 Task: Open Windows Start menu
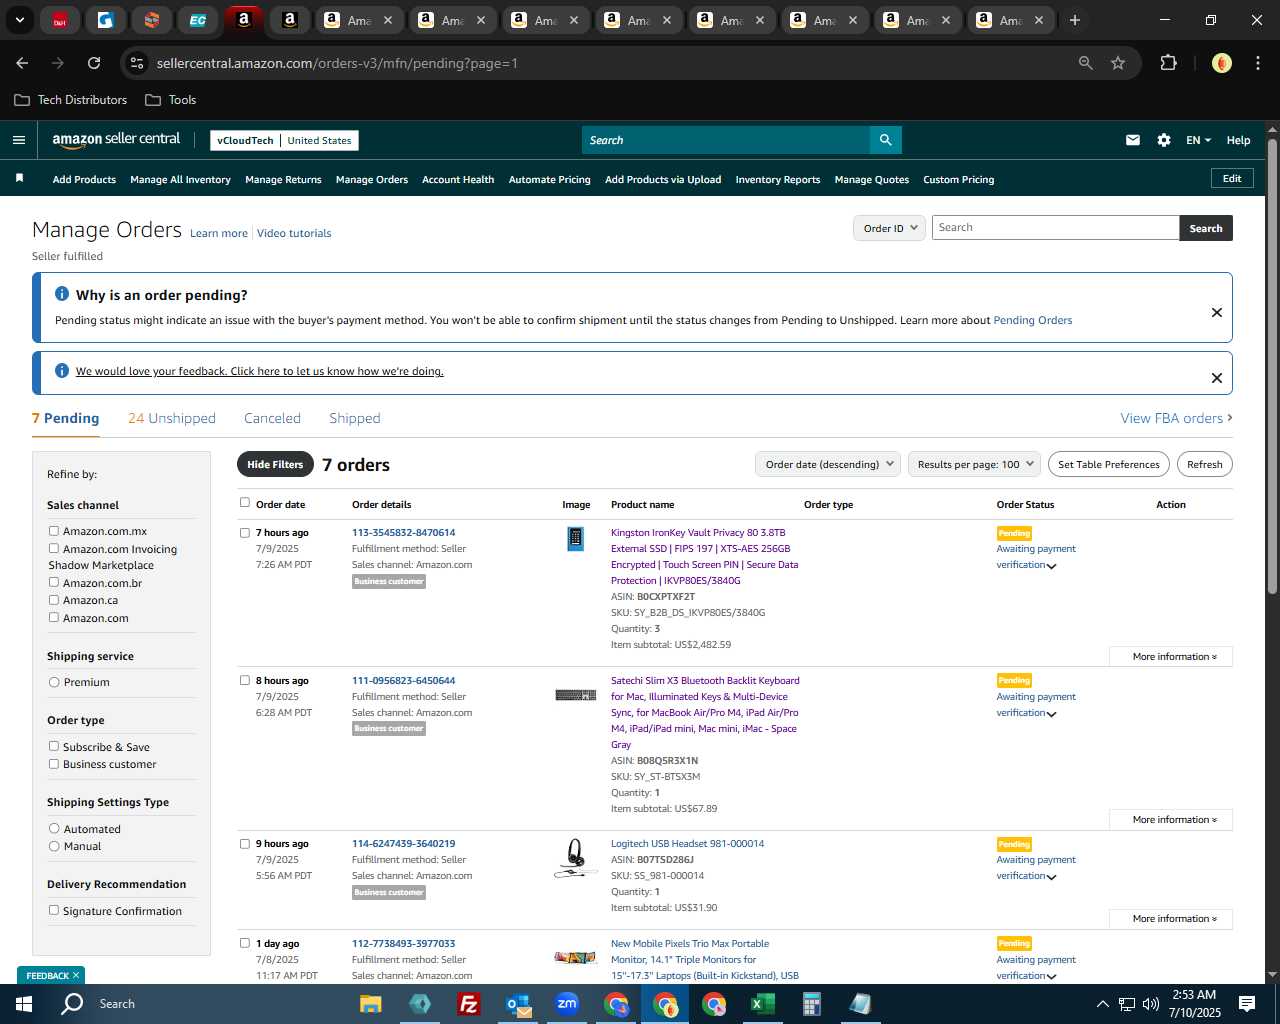tap(24, 1004)
